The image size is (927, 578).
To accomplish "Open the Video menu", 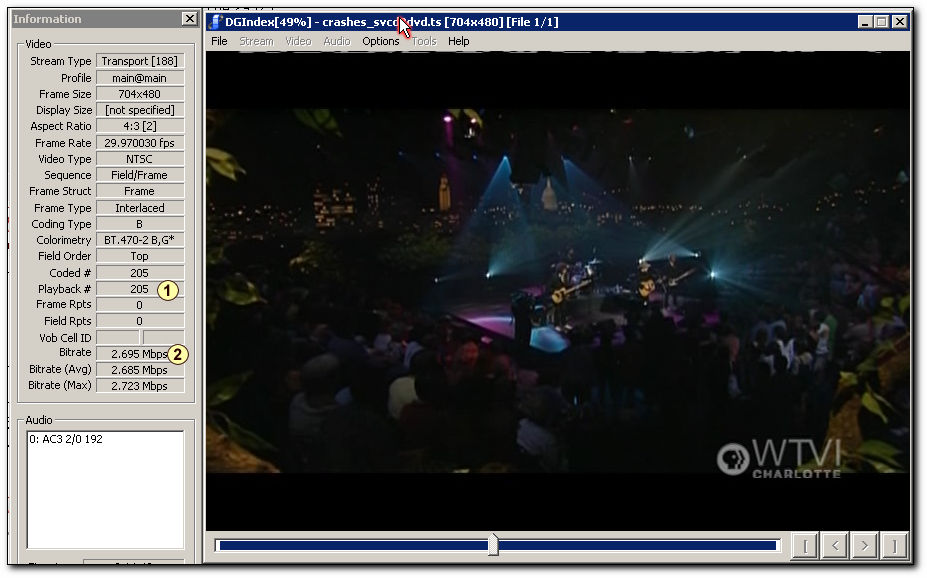I will pos(298,41).
